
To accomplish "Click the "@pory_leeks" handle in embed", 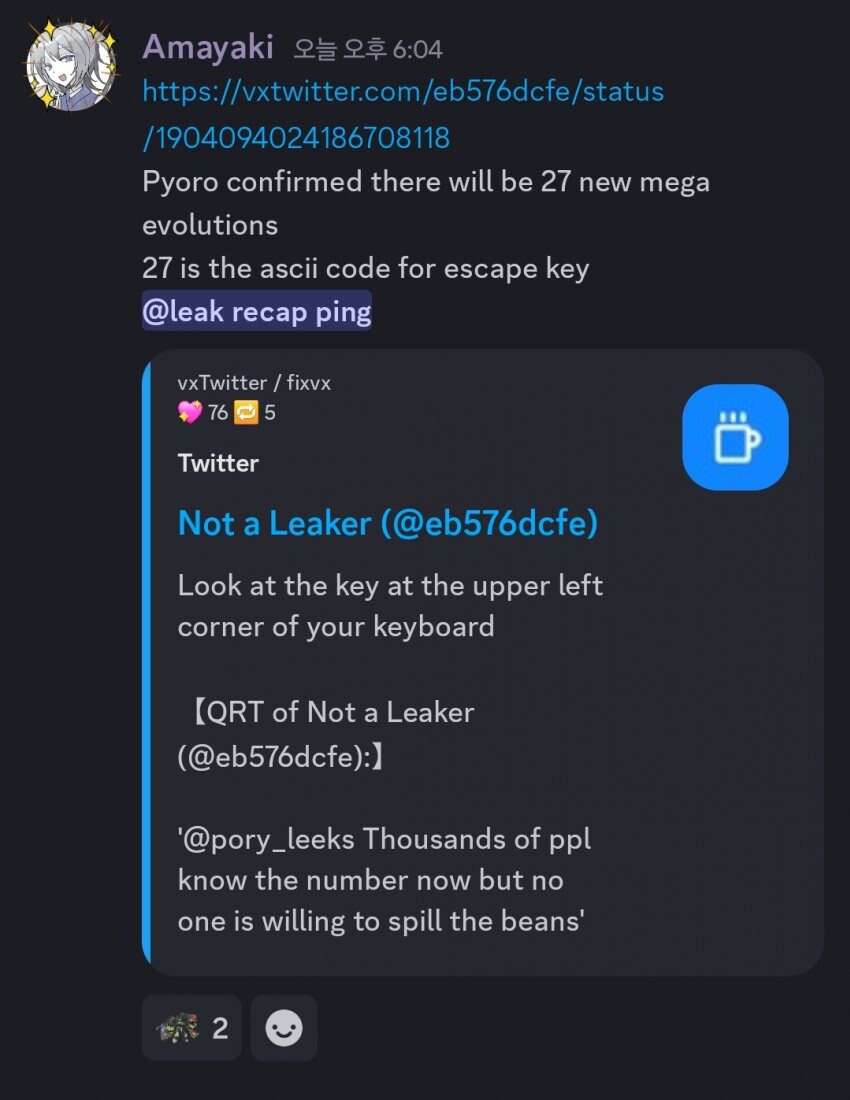I will pos(270,839).
